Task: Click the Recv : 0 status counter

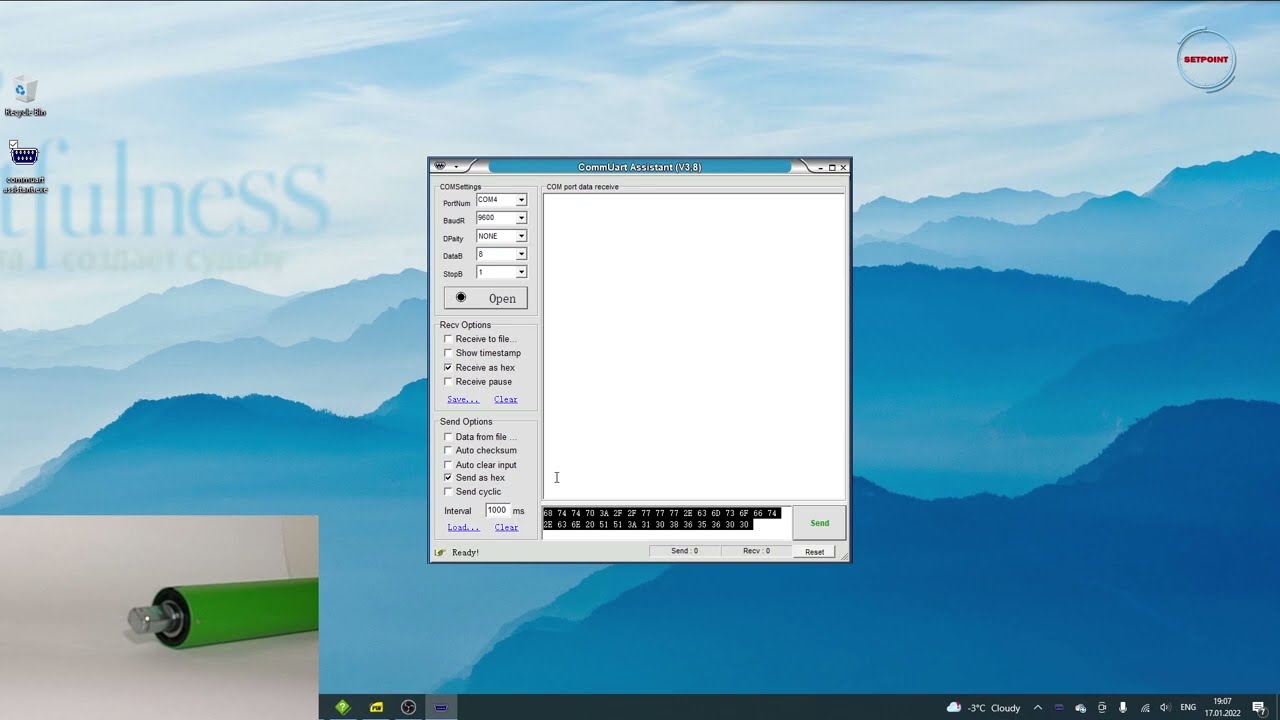Action: [756, 551]
